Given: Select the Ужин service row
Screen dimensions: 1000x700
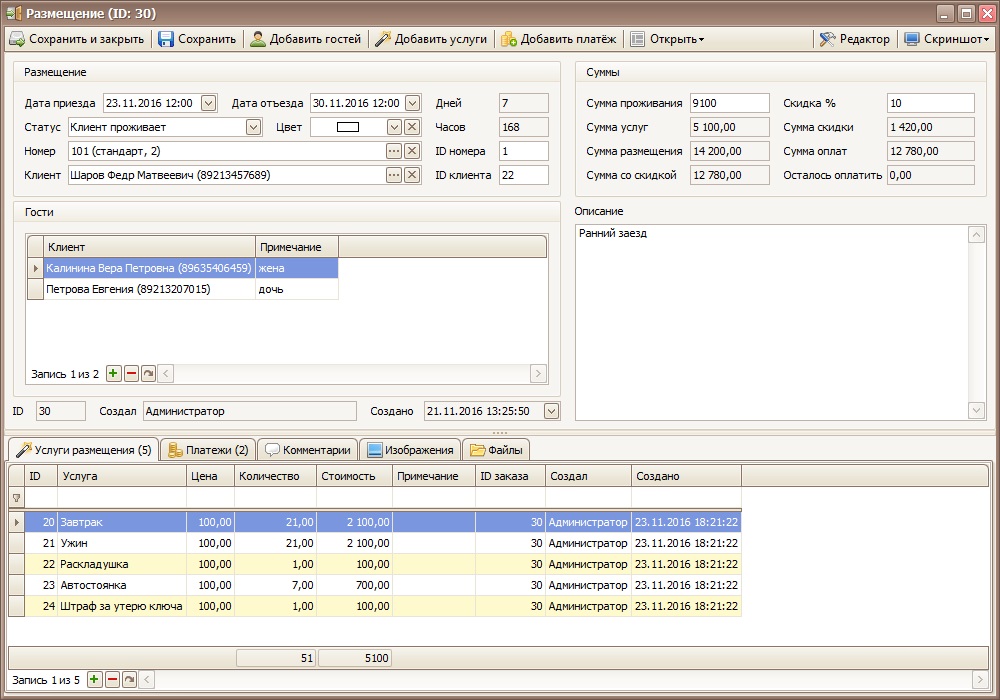Looking at the screenshot, I should [x=383, y=543].
